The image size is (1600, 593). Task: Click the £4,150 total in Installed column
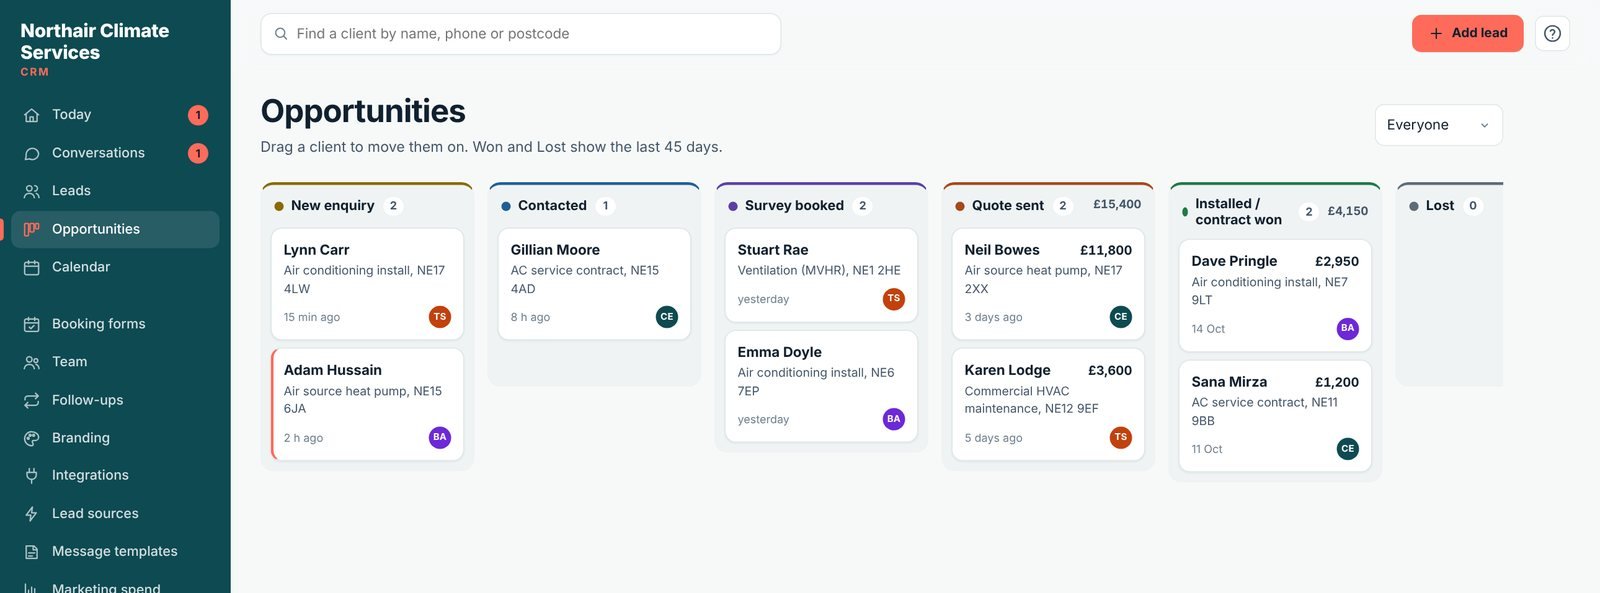tap(1348, 211)
